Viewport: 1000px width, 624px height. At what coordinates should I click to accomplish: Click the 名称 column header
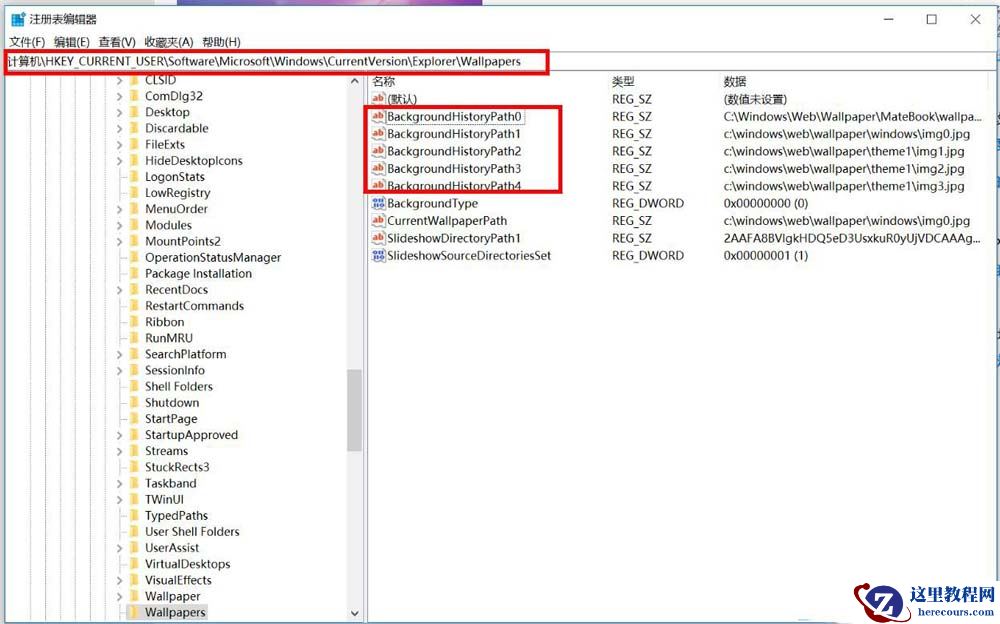point(384,81)
